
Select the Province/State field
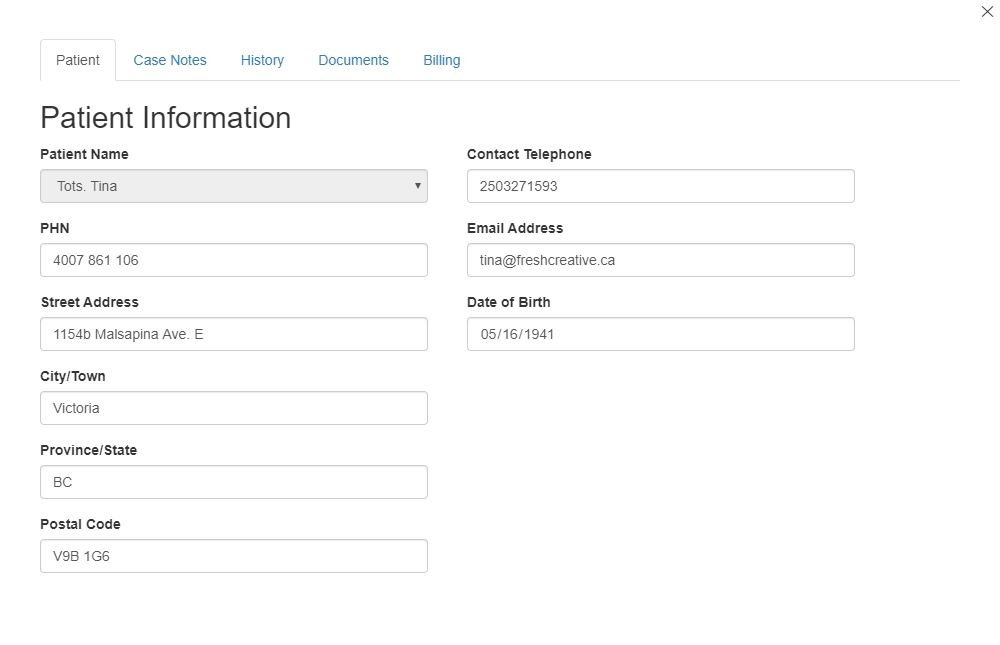(x=234, y=482)
